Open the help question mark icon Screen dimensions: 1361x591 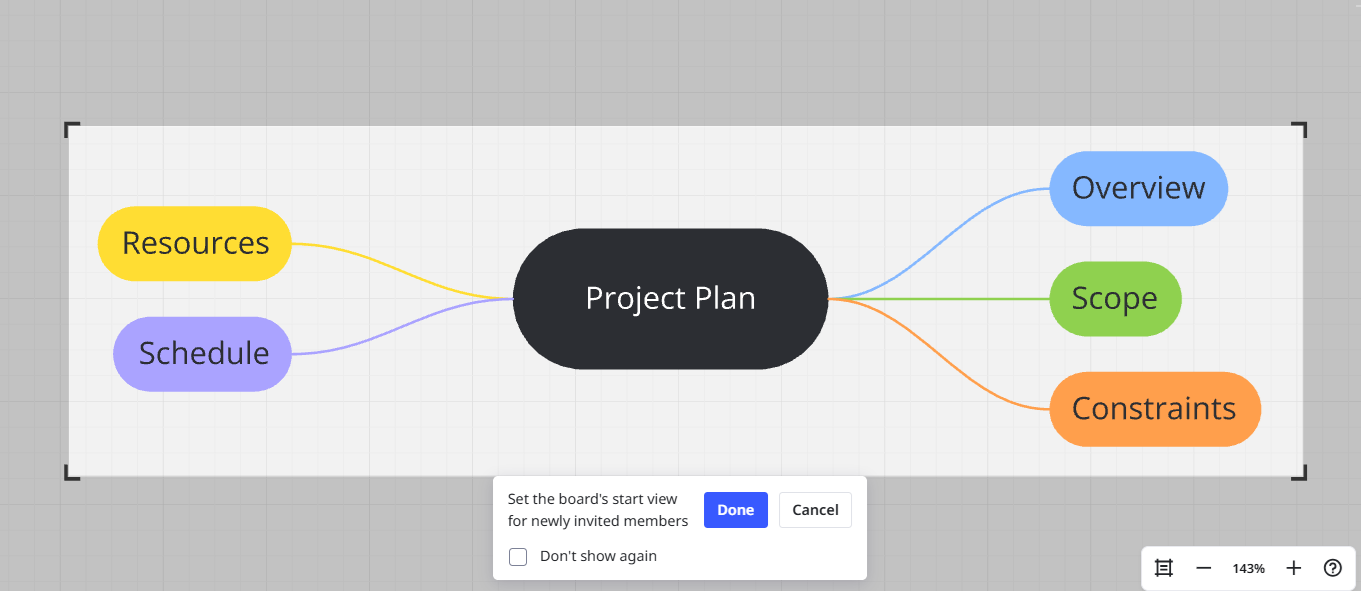click(x=1333, y=568)
